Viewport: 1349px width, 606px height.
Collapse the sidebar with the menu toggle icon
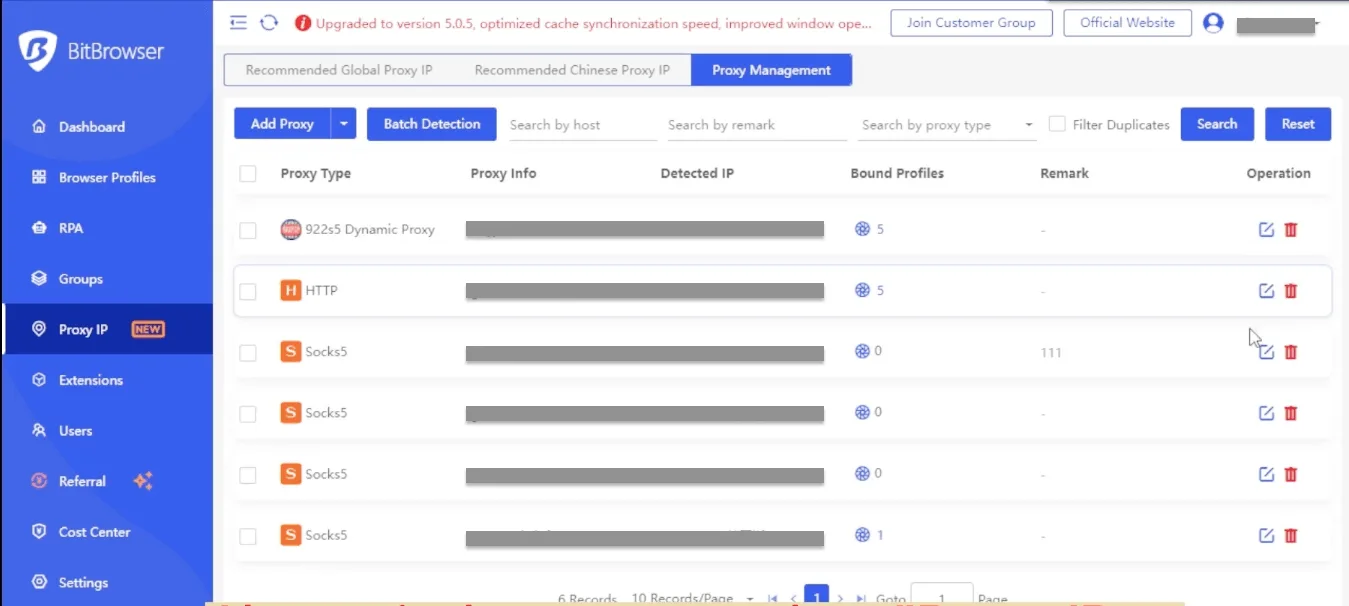pos(238,22)
